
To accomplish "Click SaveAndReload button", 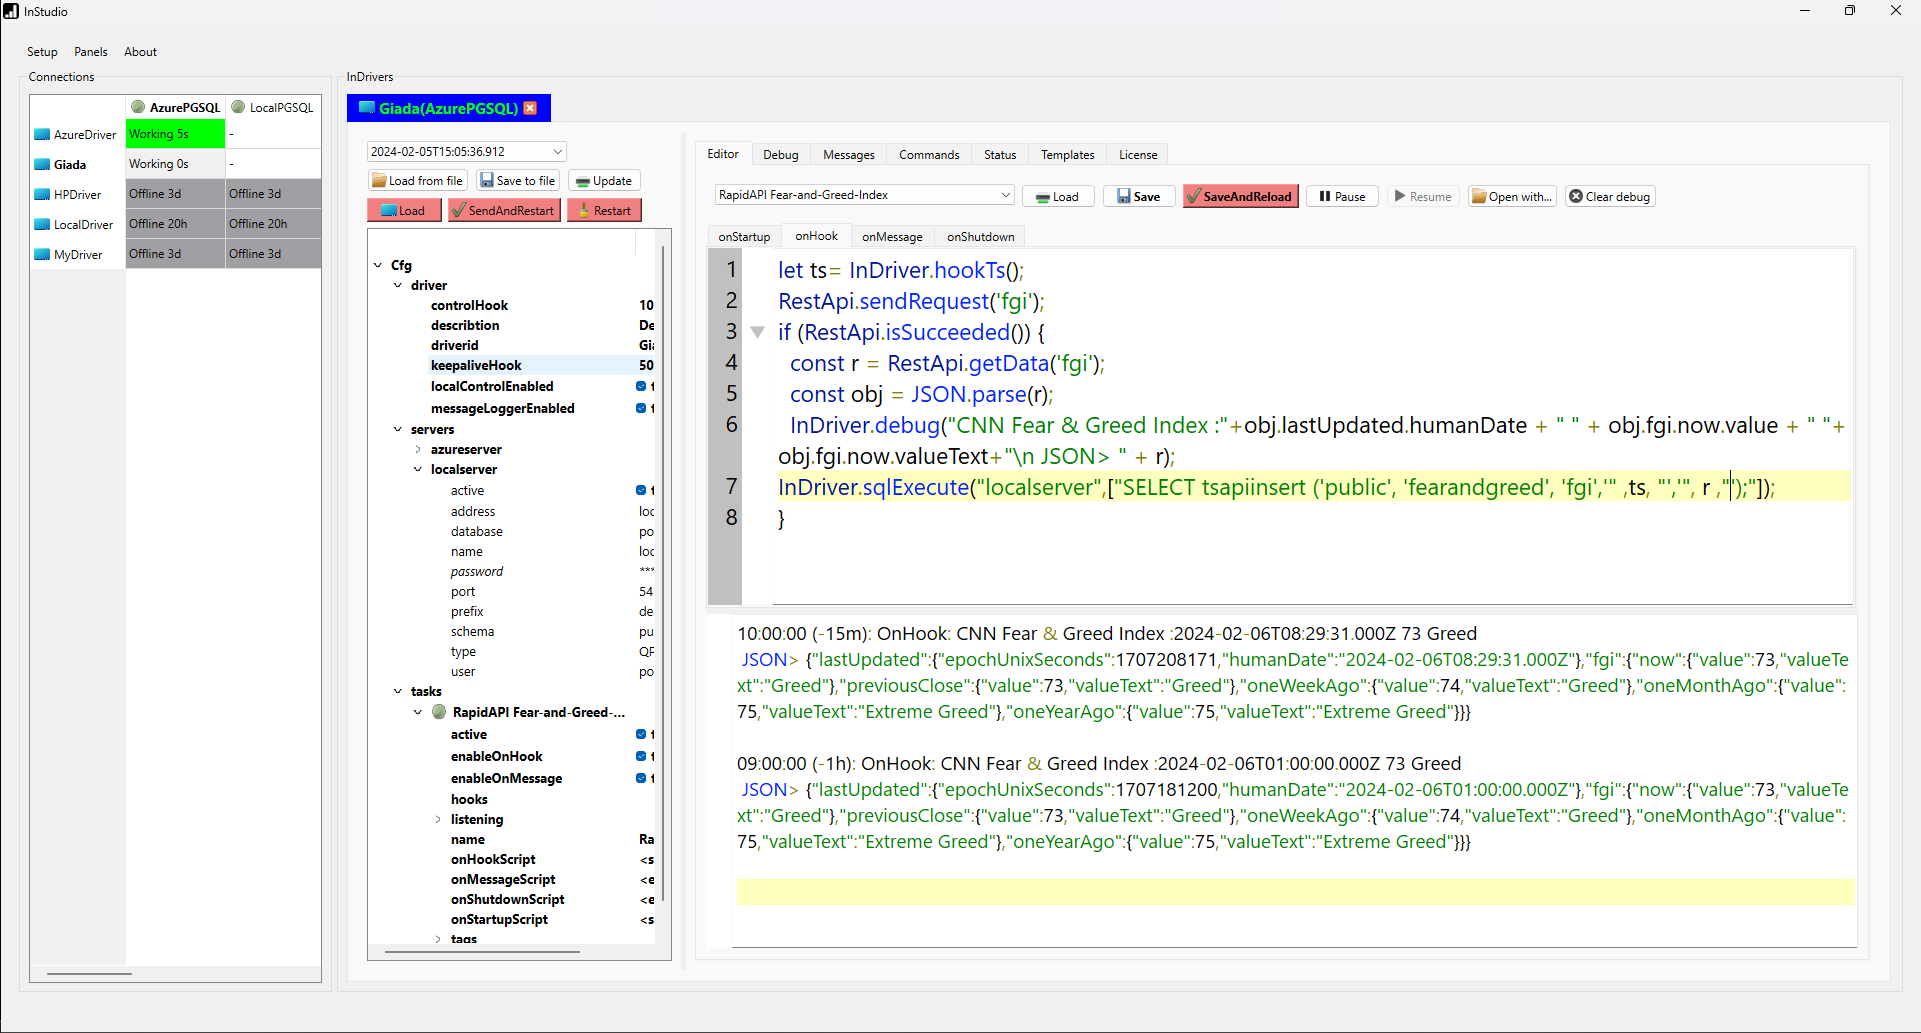I will pyautogui.click(x=1241, y=196).
